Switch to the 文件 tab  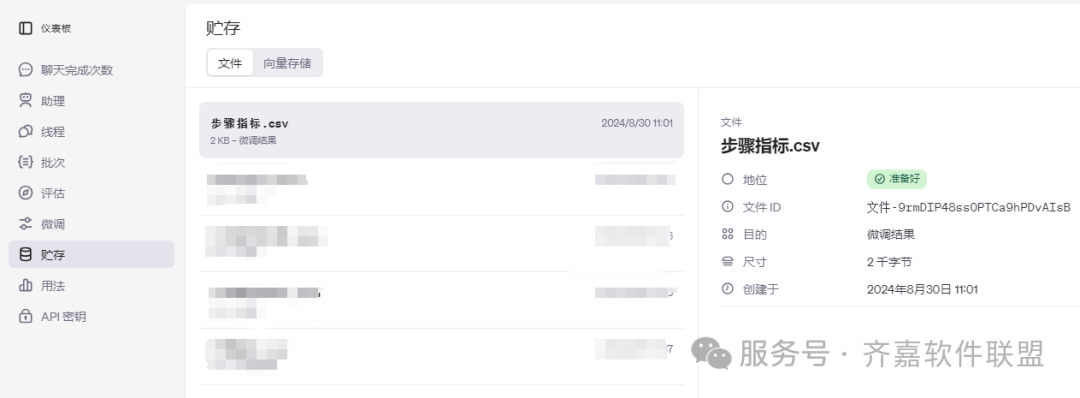(230, 63)
